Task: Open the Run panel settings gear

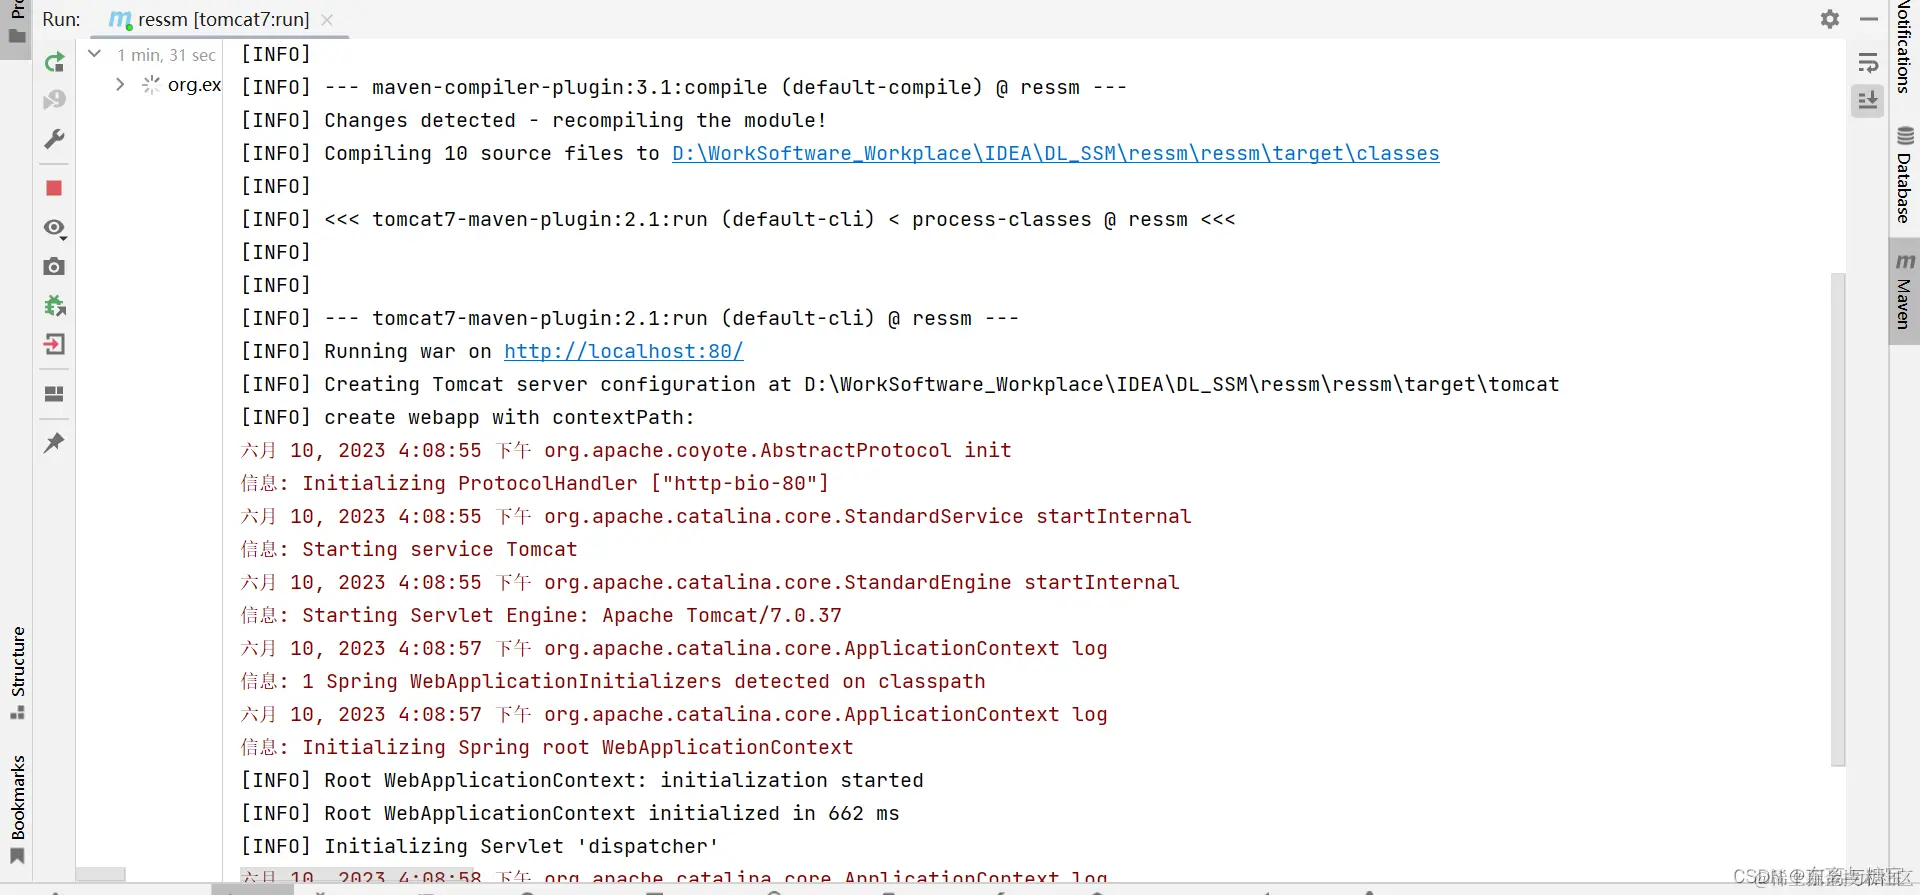Action: click(1830, 19)
